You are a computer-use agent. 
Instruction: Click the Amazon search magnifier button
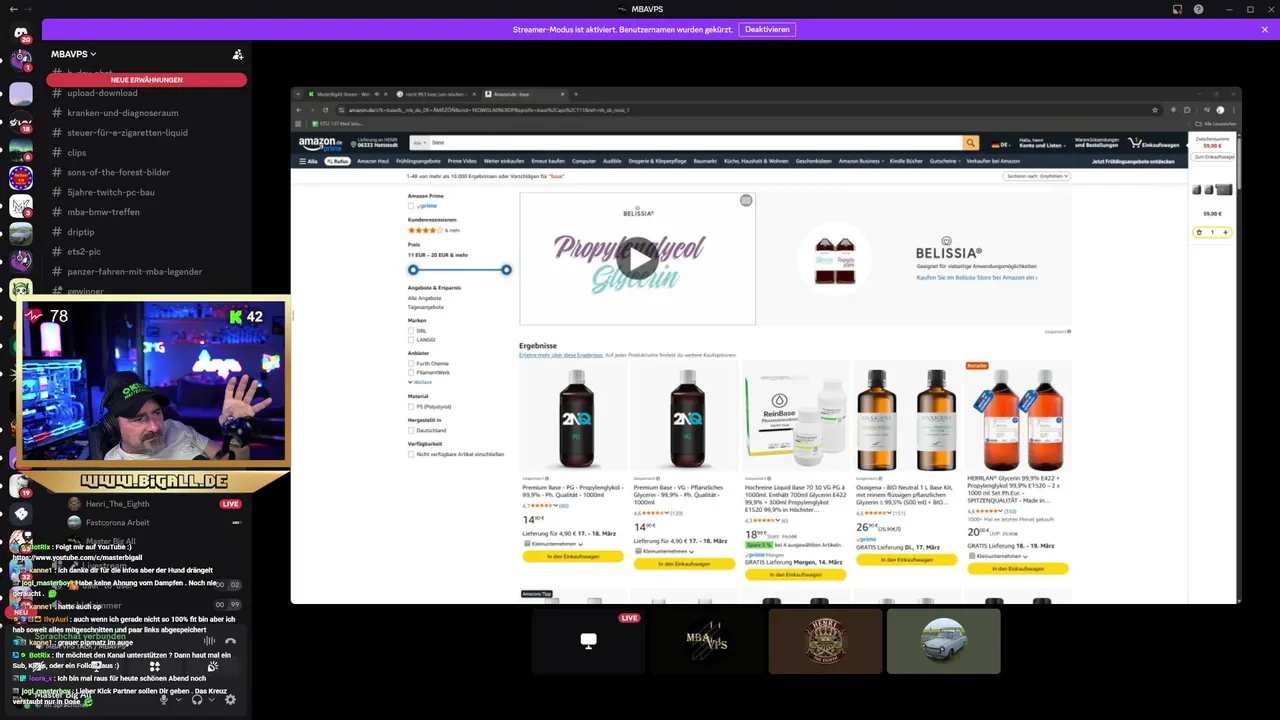click(x=970, y=143)
